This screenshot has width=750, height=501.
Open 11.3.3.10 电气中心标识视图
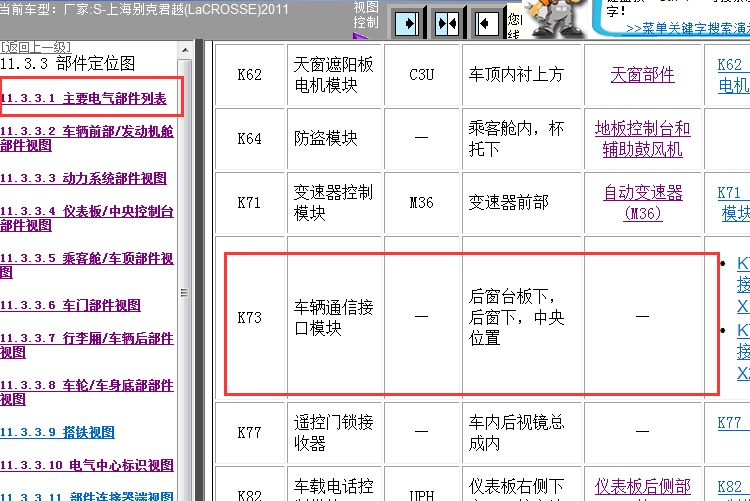tap(87, 465)
